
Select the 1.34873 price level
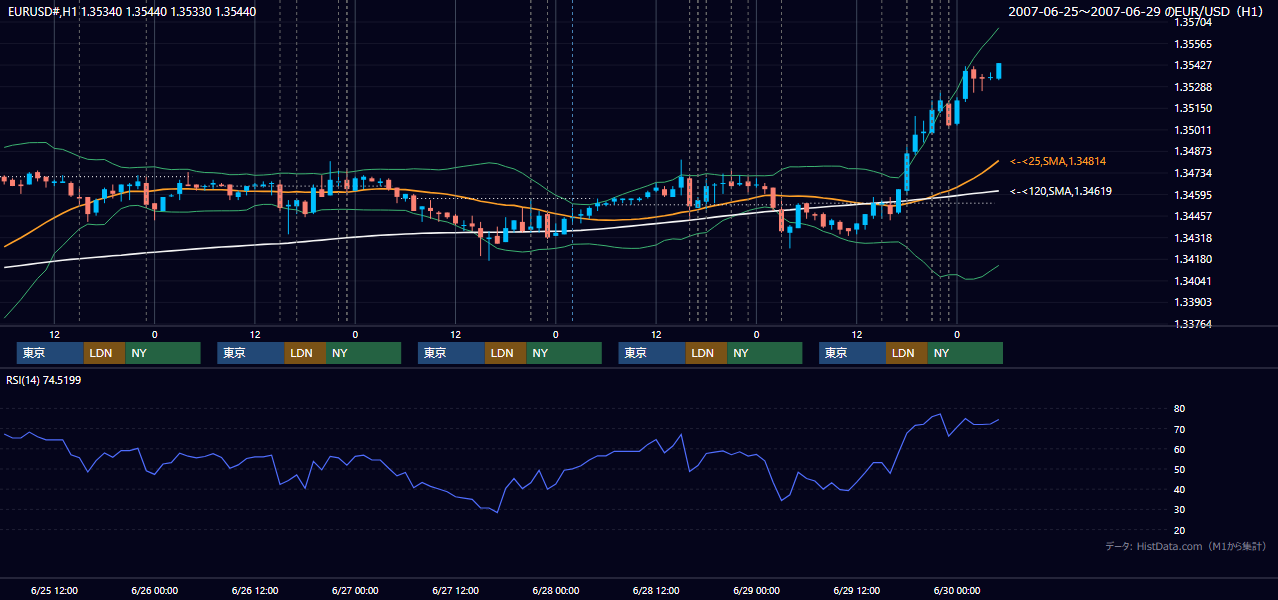[x=1192, y=151]
